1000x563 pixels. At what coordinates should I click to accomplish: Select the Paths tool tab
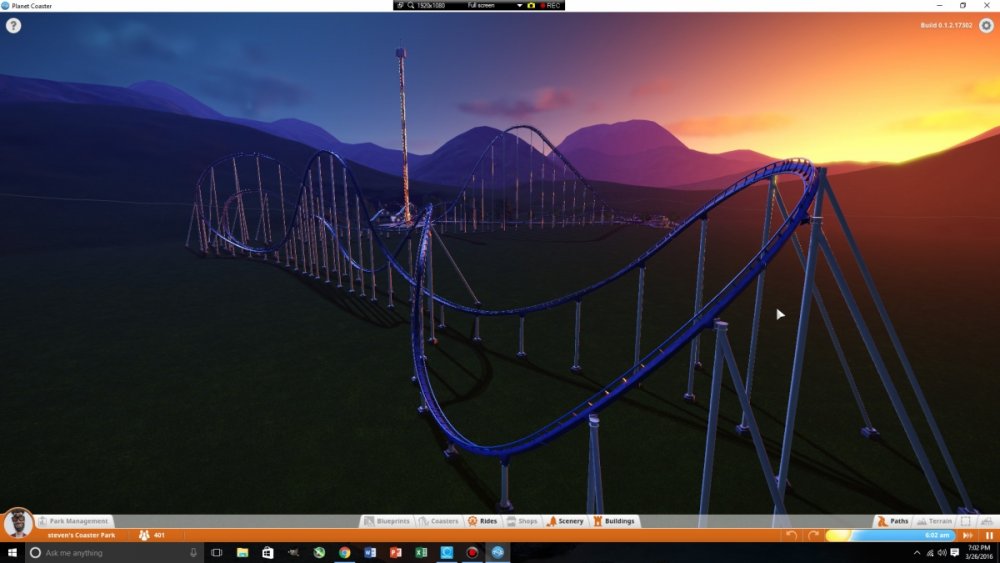(893, 521)
